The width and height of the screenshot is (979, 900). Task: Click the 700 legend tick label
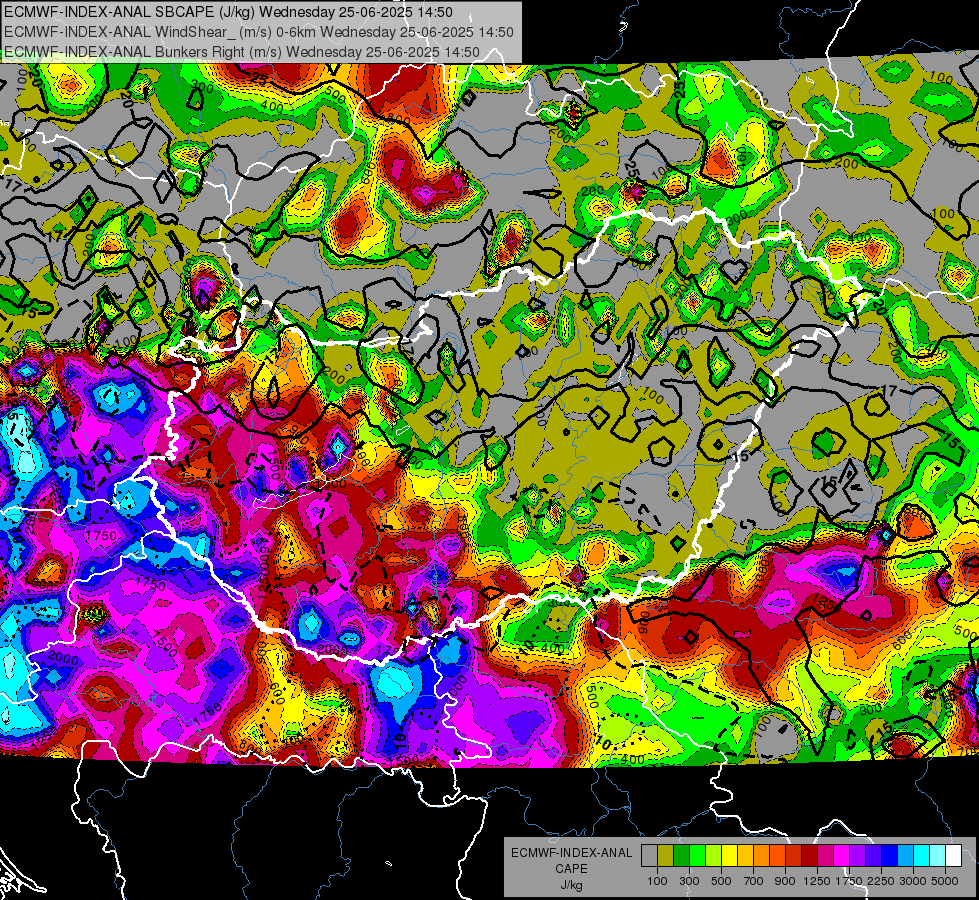[x=754, y=881]
